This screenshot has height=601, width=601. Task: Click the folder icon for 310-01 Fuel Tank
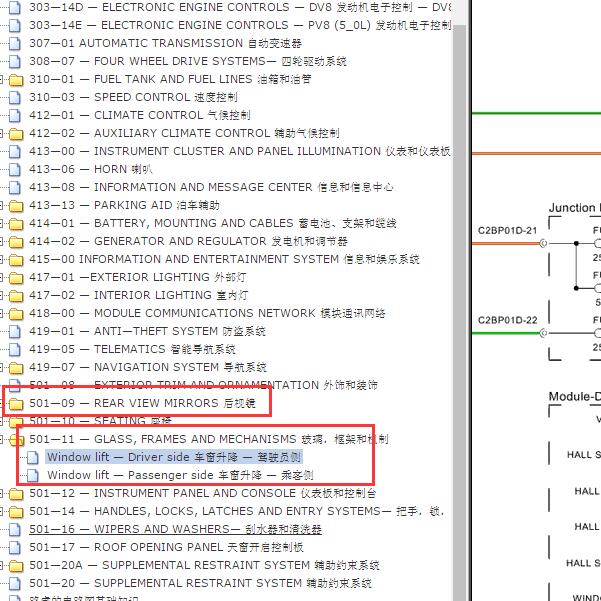pos(16,80)
